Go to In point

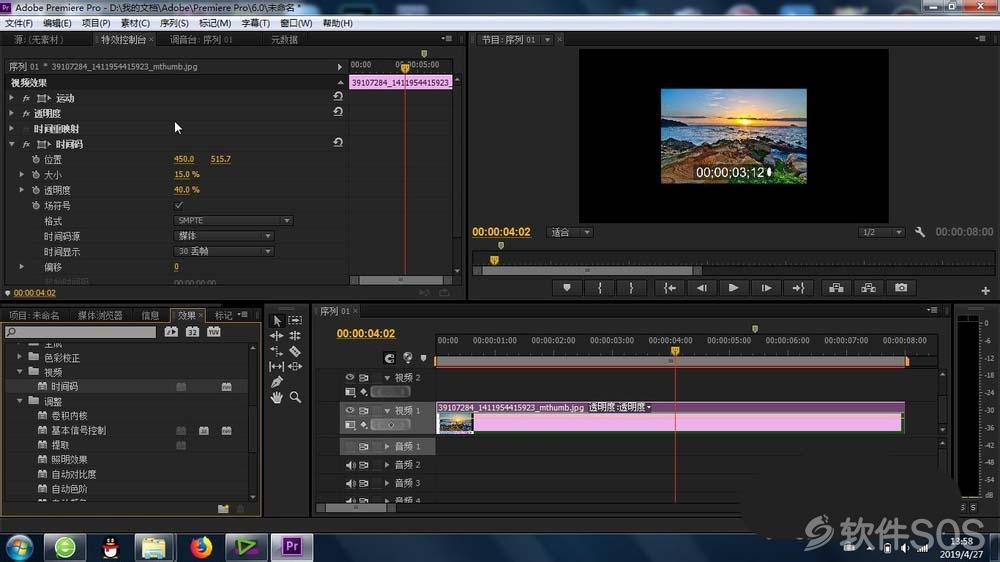coord(670,288)
